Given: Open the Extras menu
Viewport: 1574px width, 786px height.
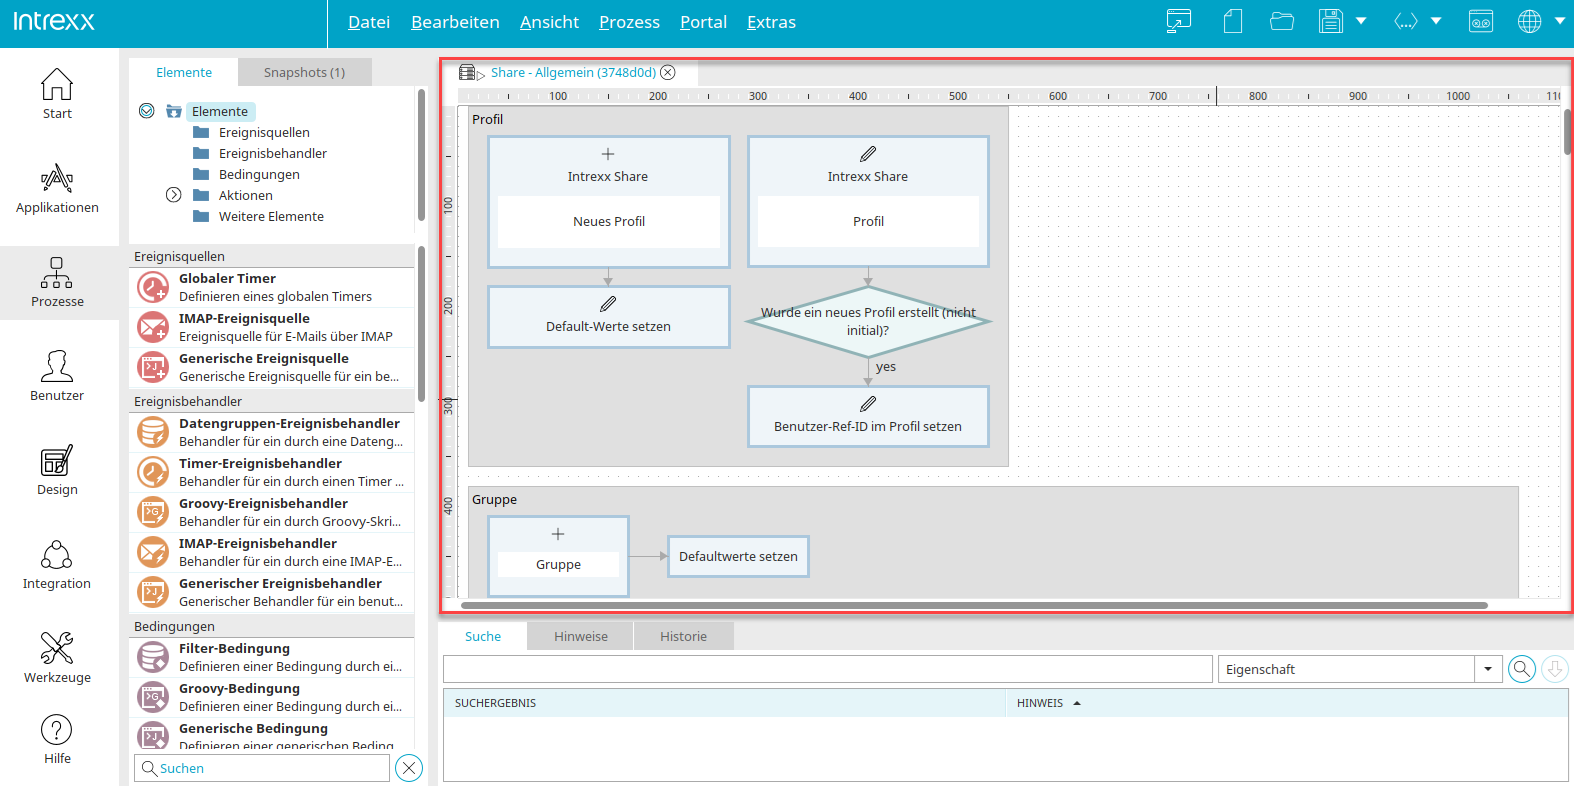Looking at the screenshot, I should click(x=771, y=22).
